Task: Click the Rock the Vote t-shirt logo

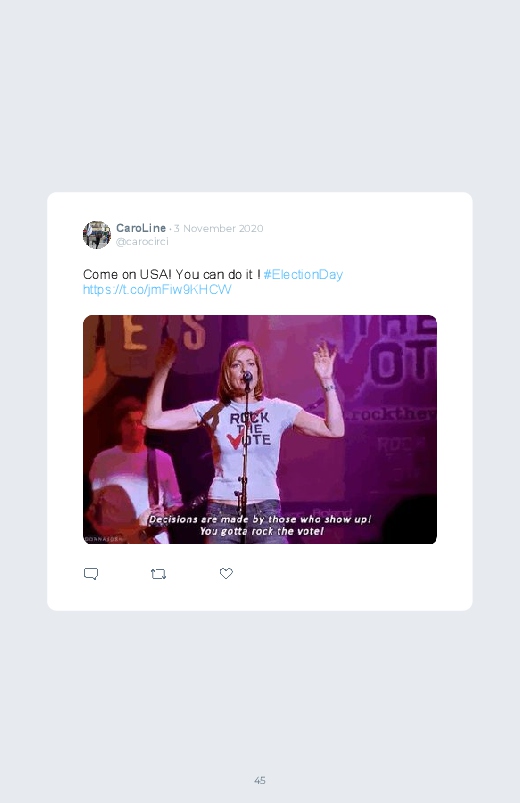Action: (248, 429)
